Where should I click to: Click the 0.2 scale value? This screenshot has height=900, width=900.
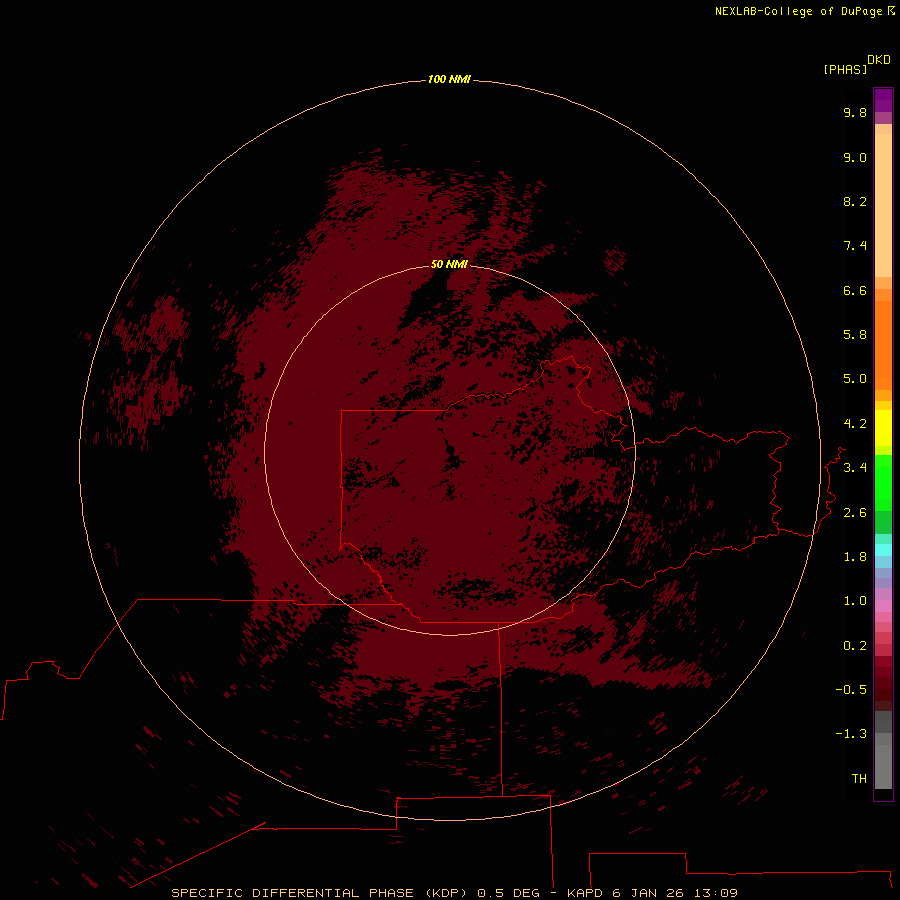[x=855, y=646]
